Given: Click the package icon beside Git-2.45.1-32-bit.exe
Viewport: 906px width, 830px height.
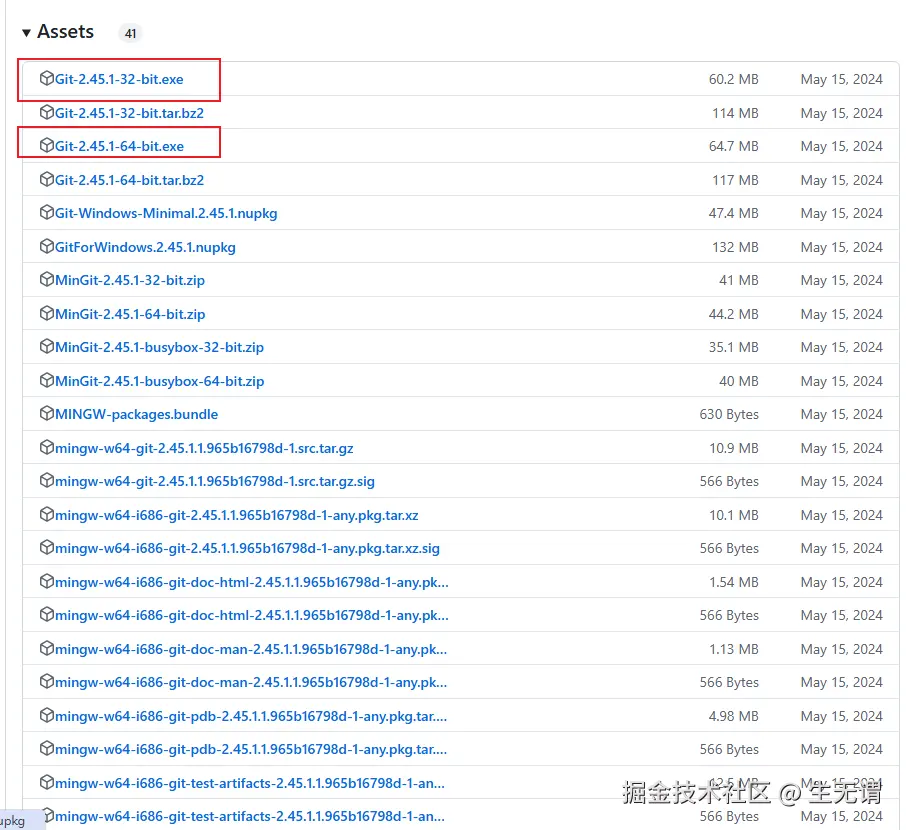Looking at the screenshot, I should click(47, 78).
